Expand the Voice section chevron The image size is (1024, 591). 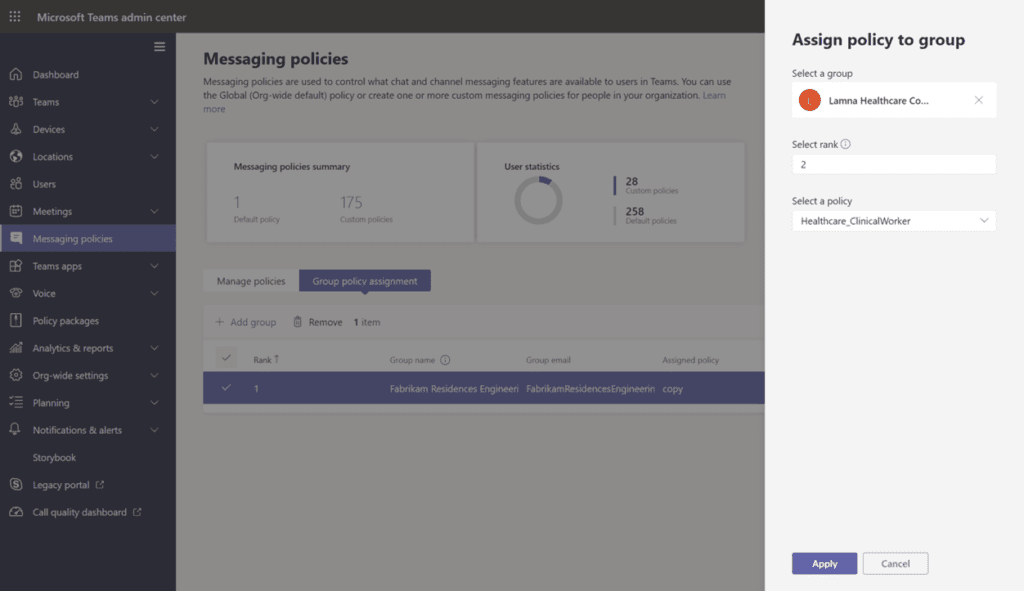click(x=154, y=294)
